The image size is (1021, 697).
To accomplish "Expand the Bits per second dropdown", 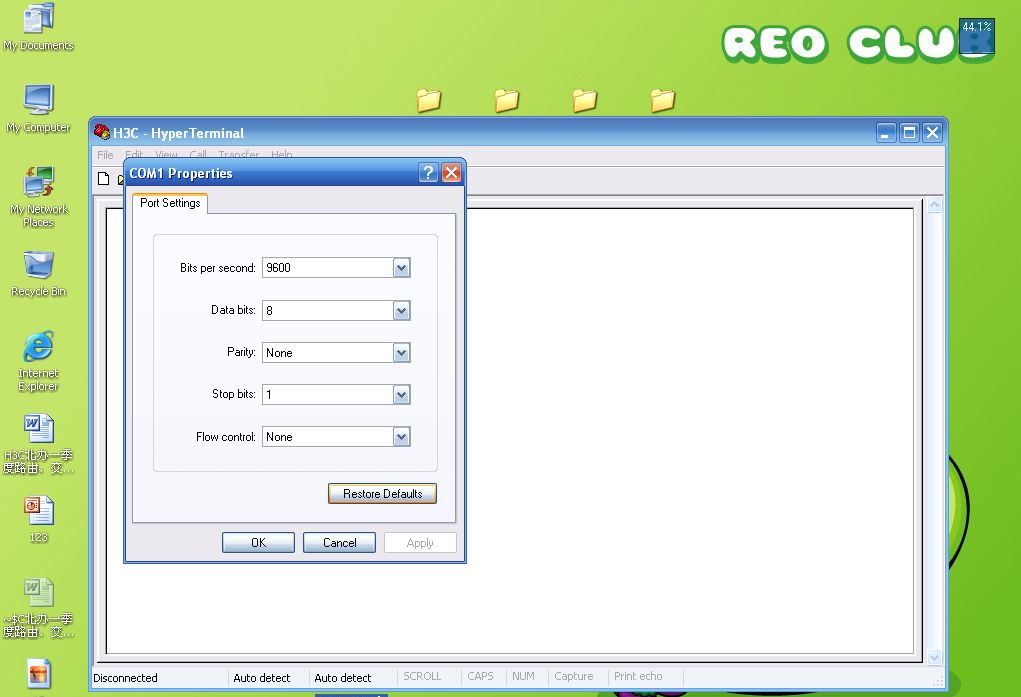I will coord(402,268).
